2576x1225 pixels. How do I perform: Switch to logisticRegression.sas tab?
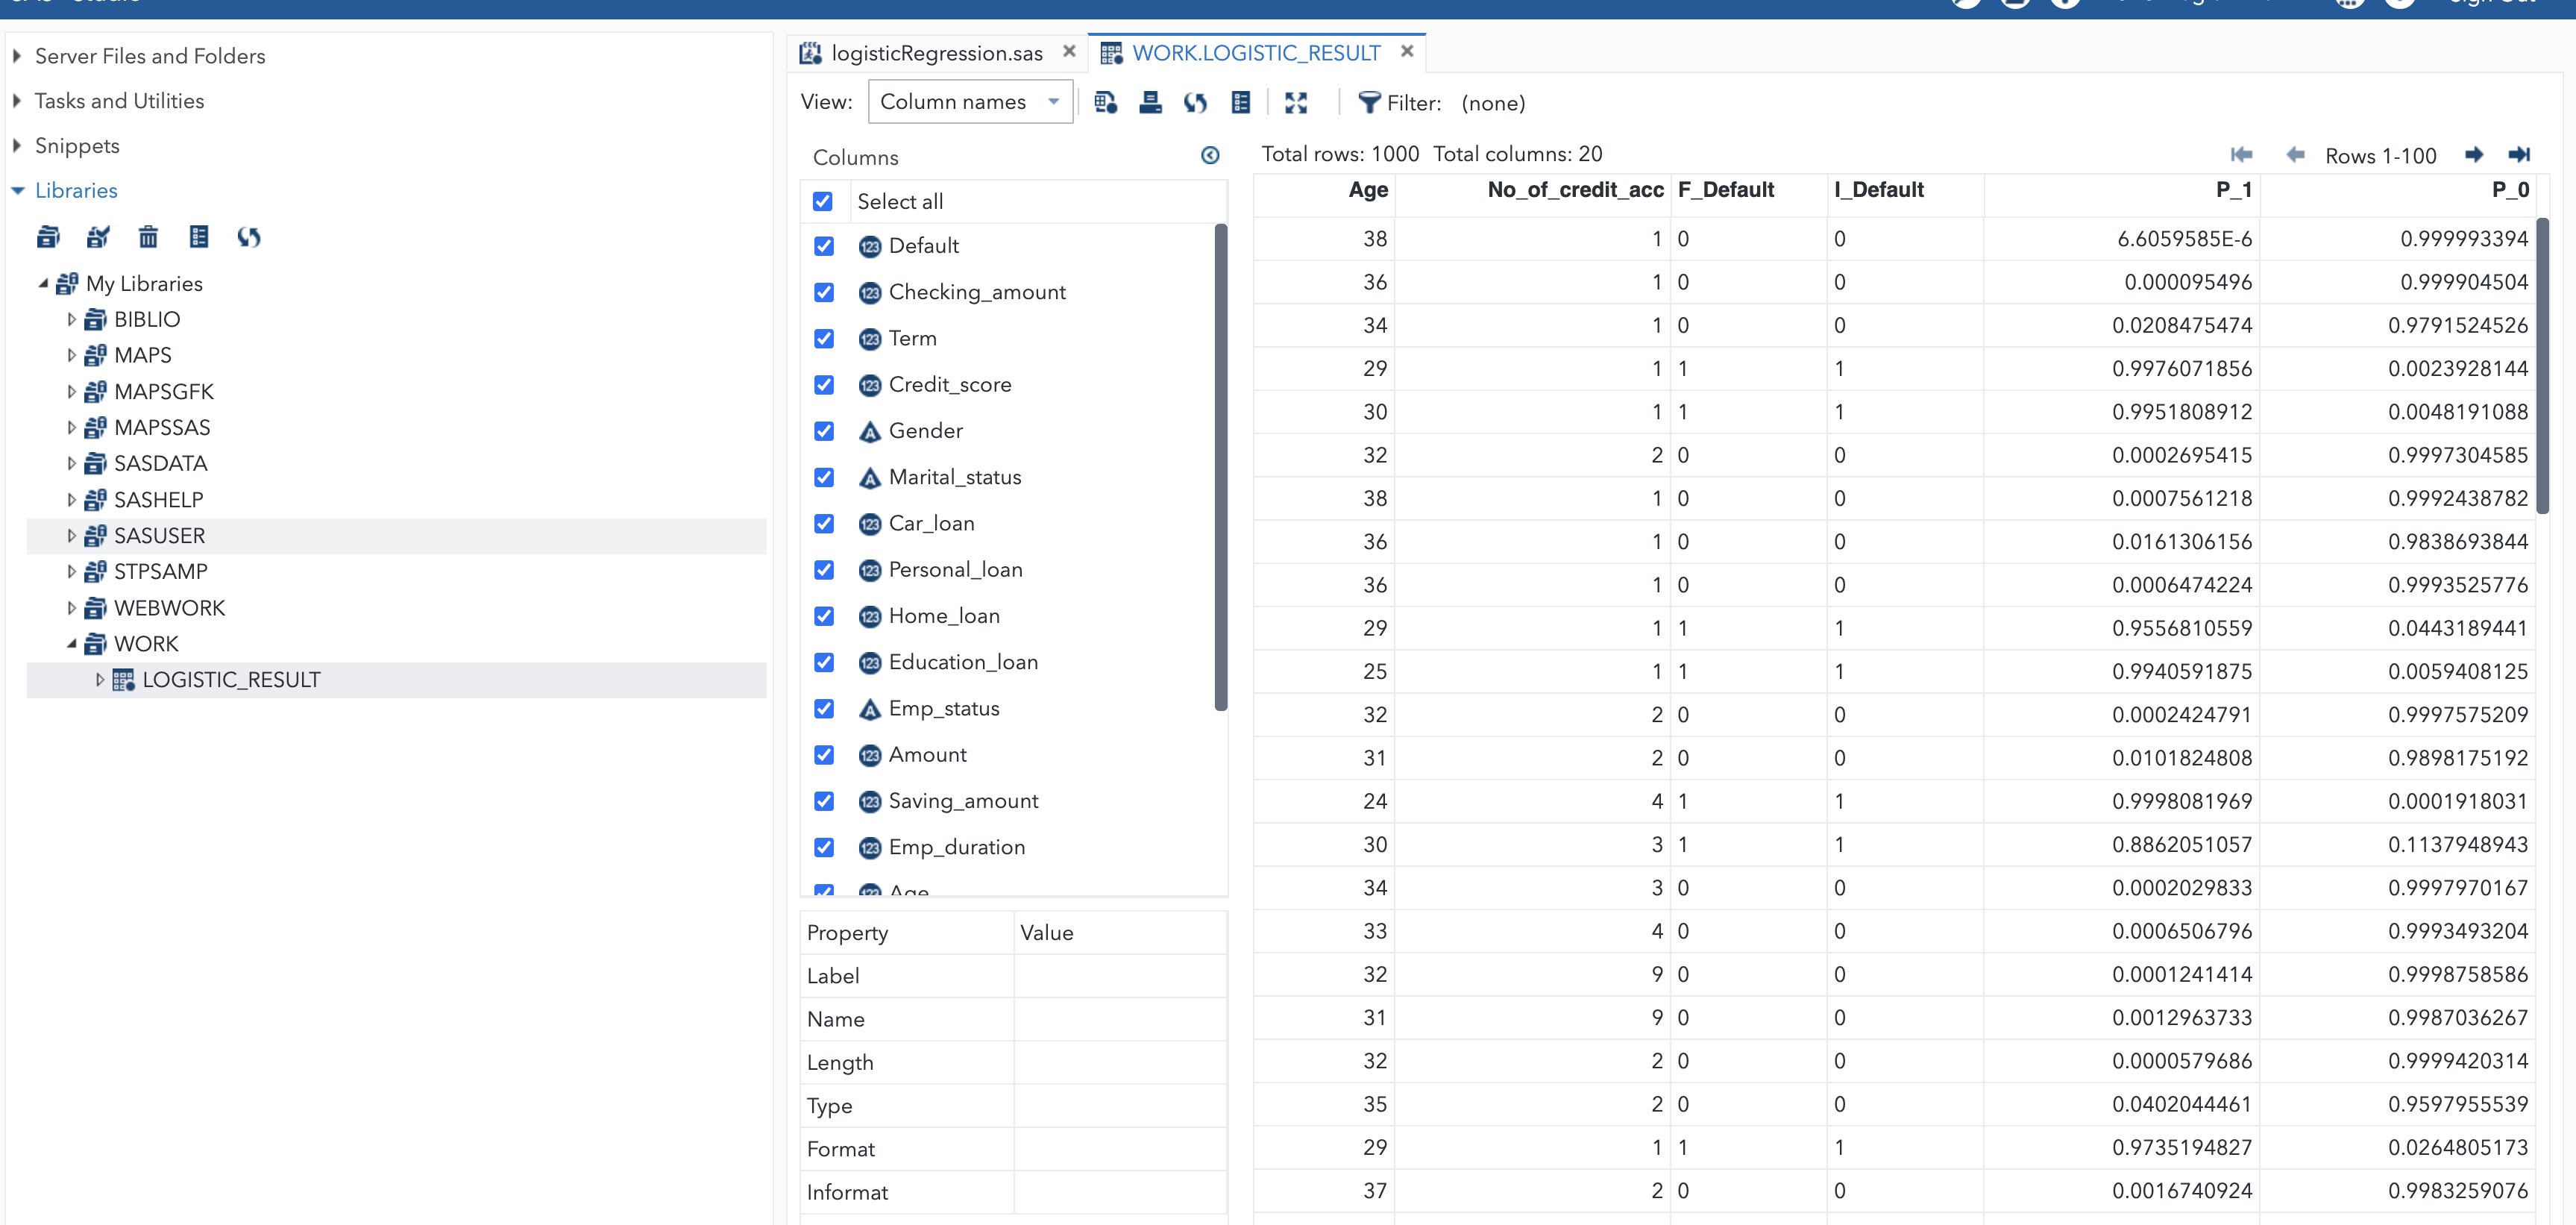[x=937, y=53]
